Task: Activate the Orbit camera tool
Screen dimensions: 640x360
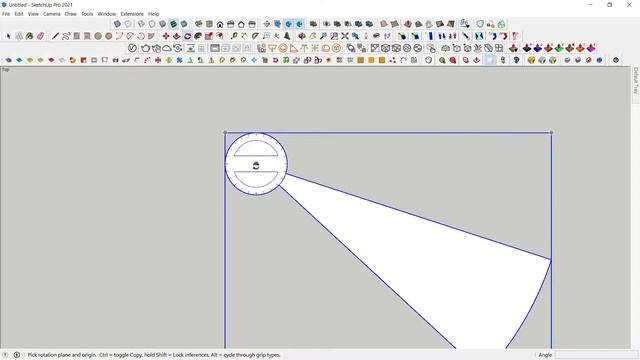Action: pyautogui.click(x=302, y=36)
